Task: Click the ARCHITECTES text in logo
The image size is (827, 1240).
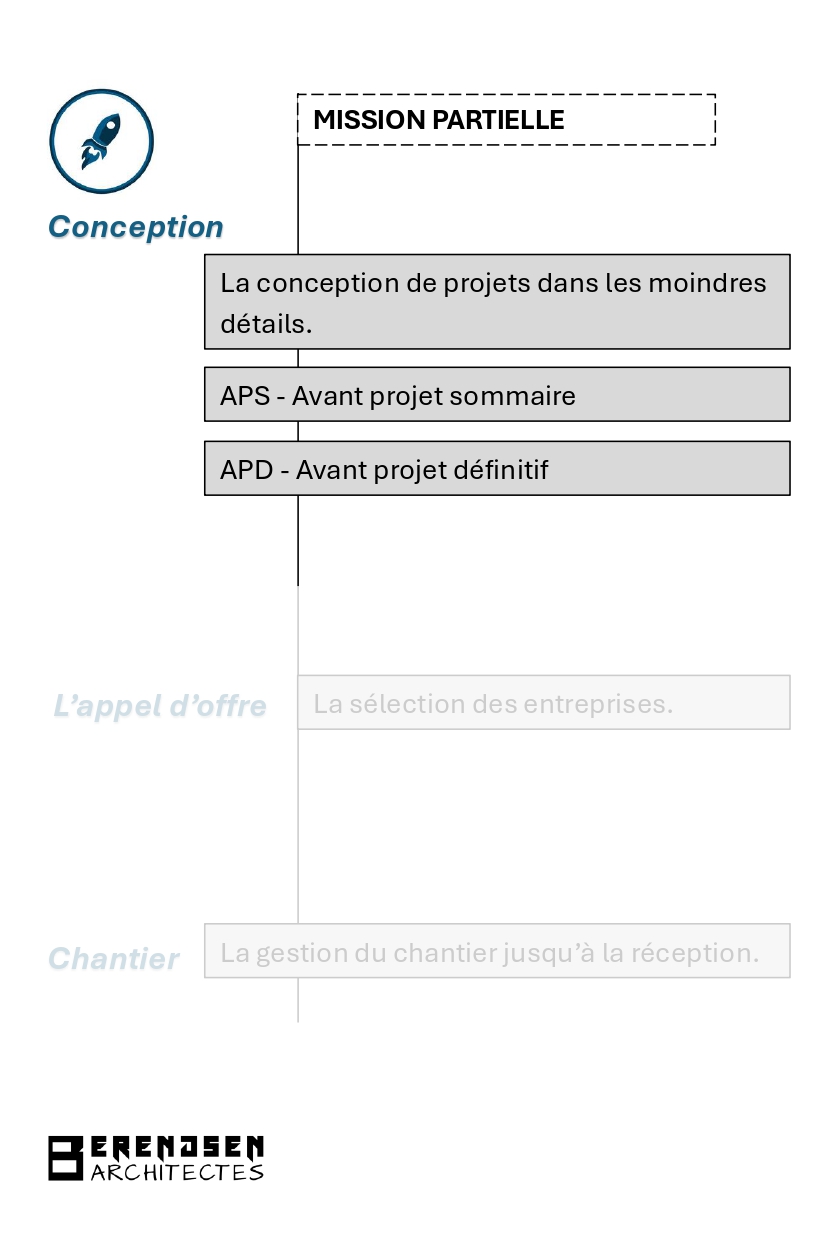Action: [x=177, y=1172]
